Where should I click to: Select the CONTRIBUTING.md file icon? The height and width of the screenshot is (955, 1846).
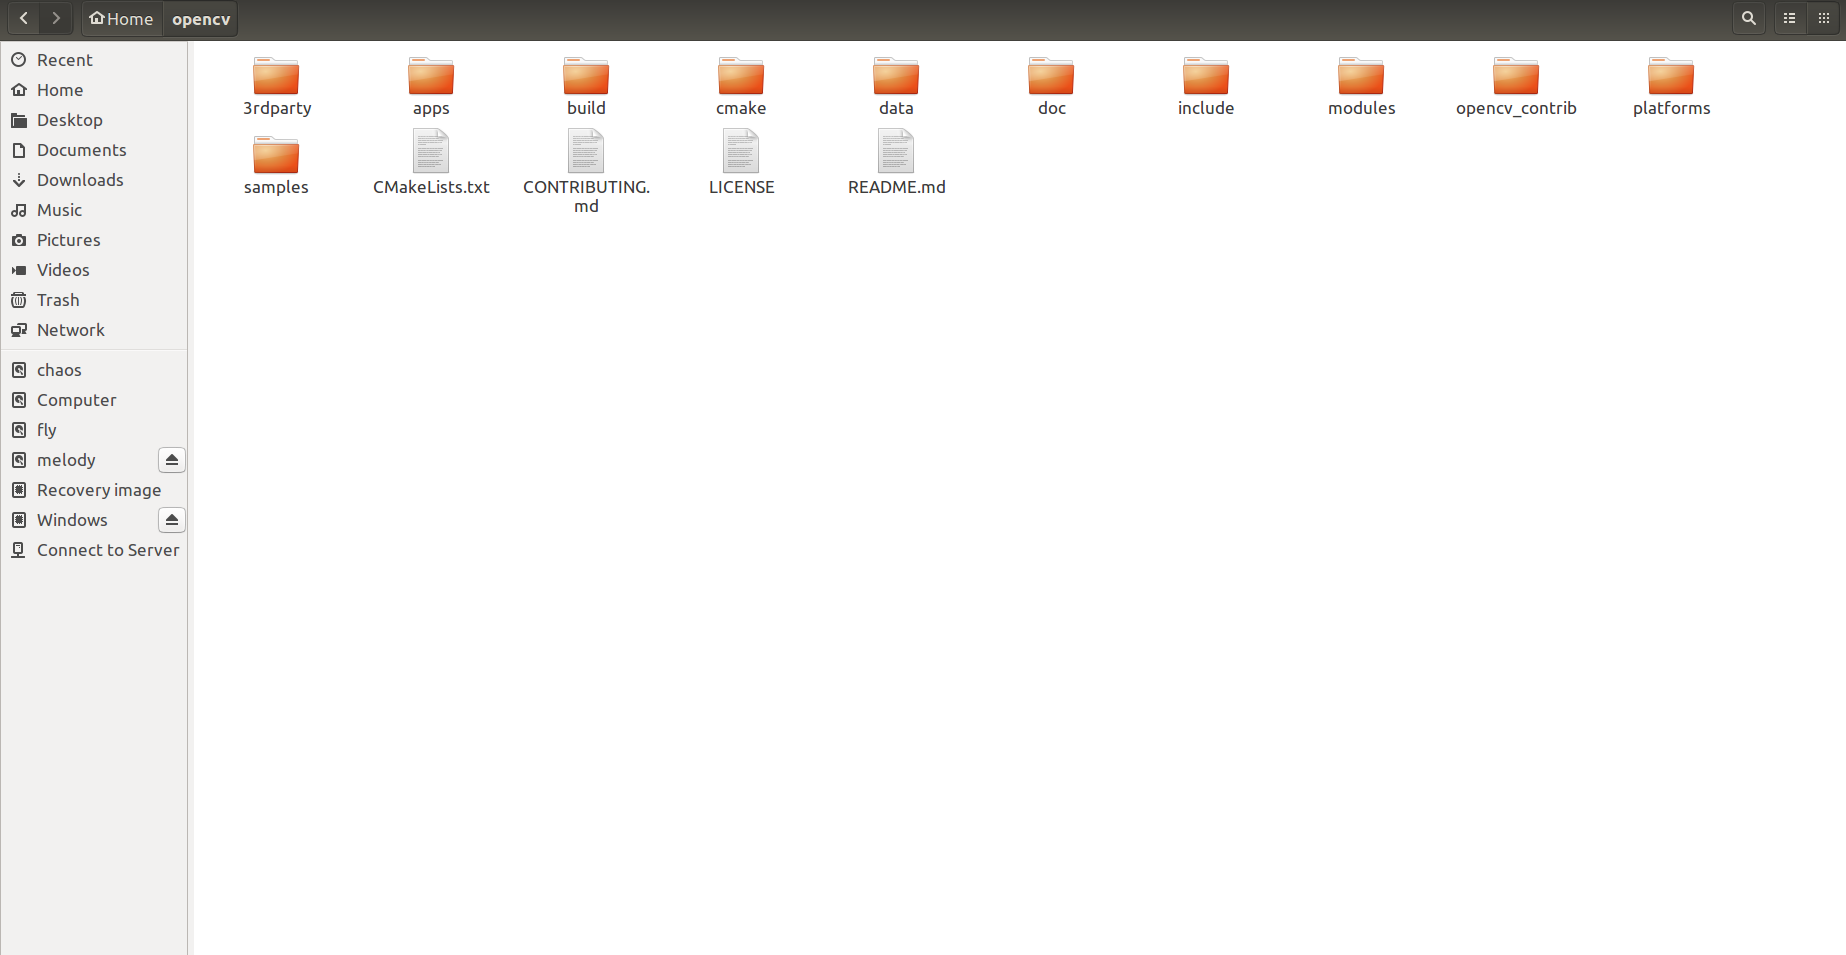tap(586, 152)
